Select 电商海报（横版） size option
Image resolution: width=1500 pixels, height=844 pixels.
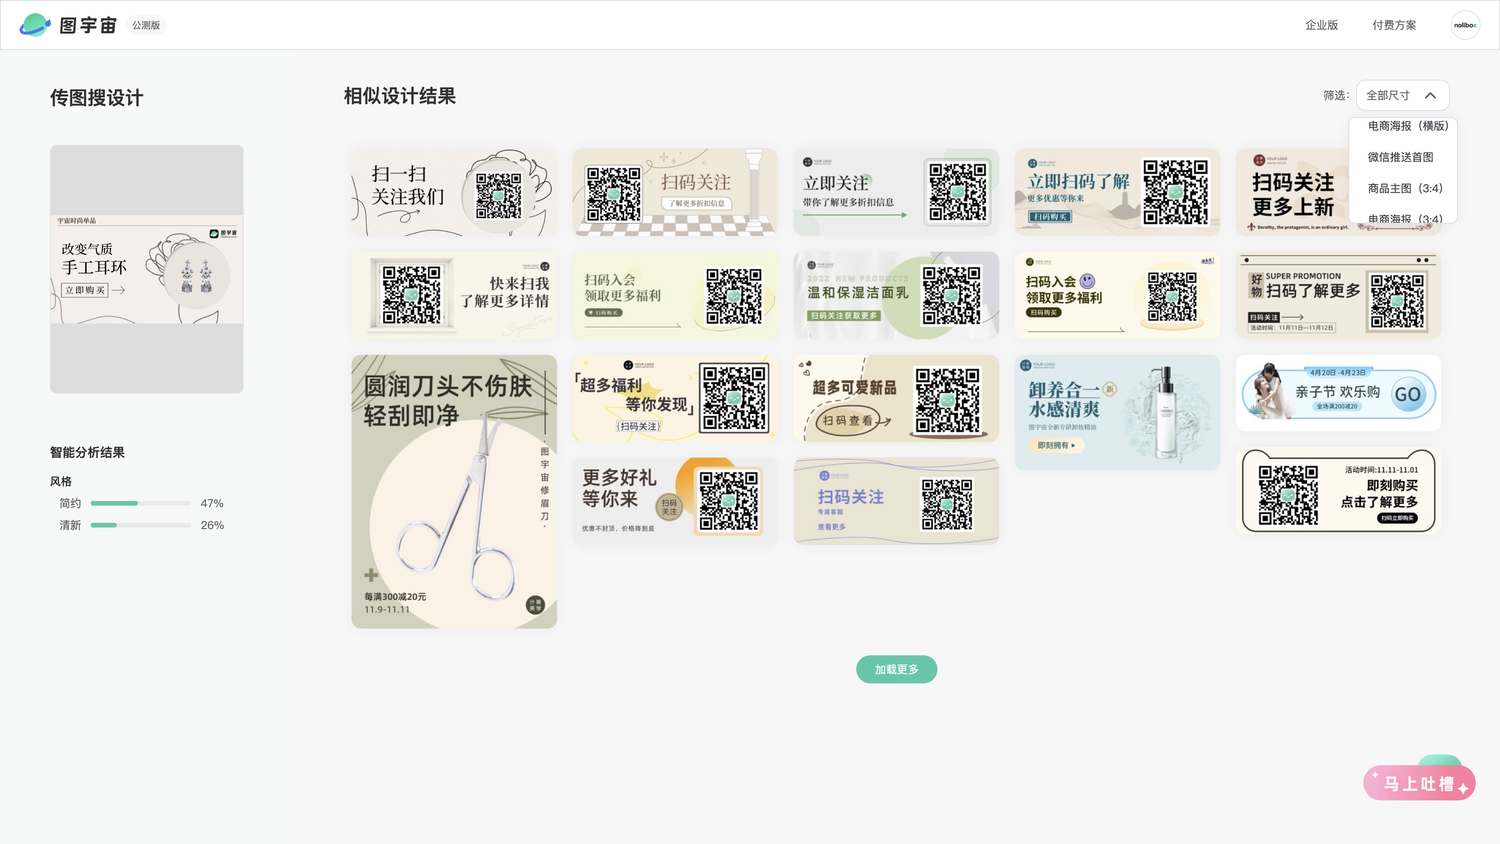[x=1407, y=126]
